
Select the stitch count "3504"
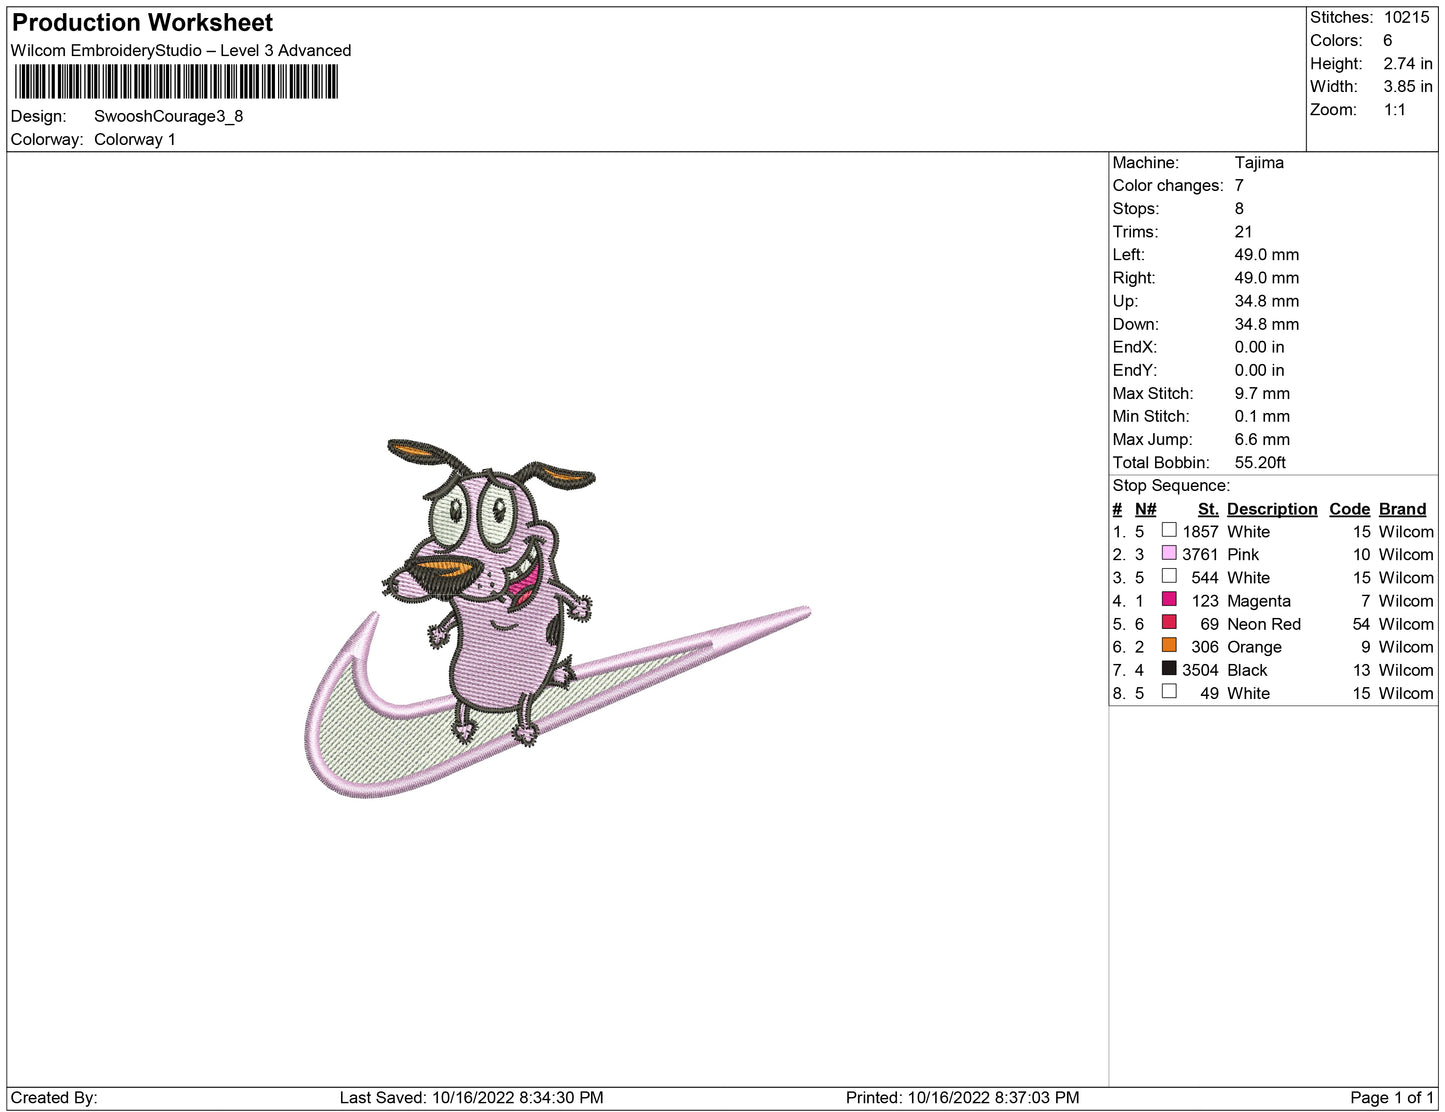1200,670
